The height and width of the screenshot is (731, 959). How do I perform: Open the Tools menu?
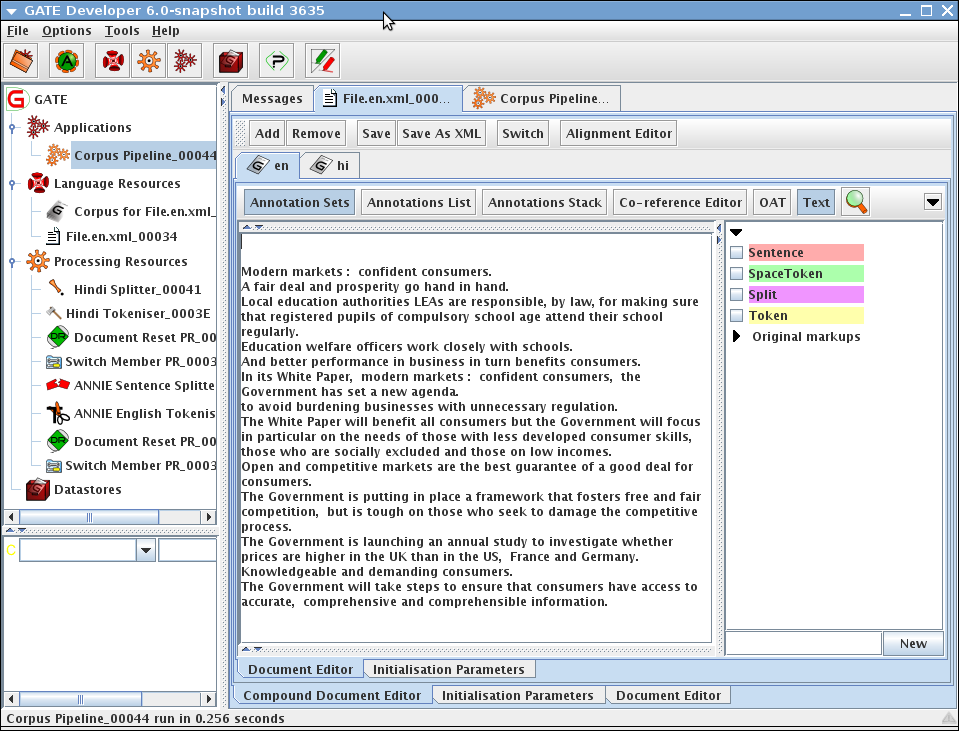(122, 31)
